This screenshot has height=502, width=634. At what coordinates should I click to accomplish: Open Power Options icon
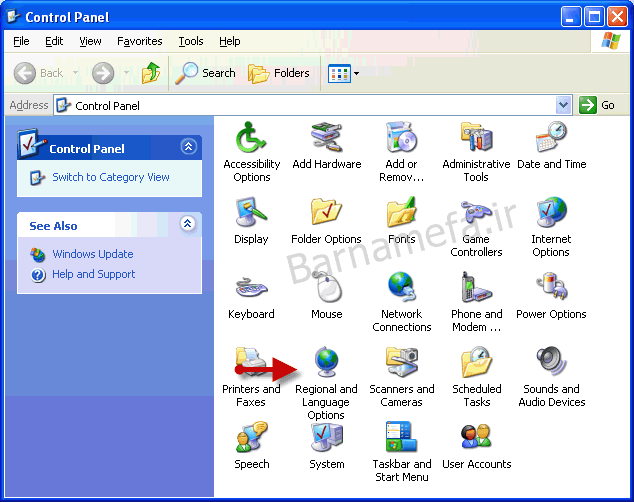(x=551, y=288)
